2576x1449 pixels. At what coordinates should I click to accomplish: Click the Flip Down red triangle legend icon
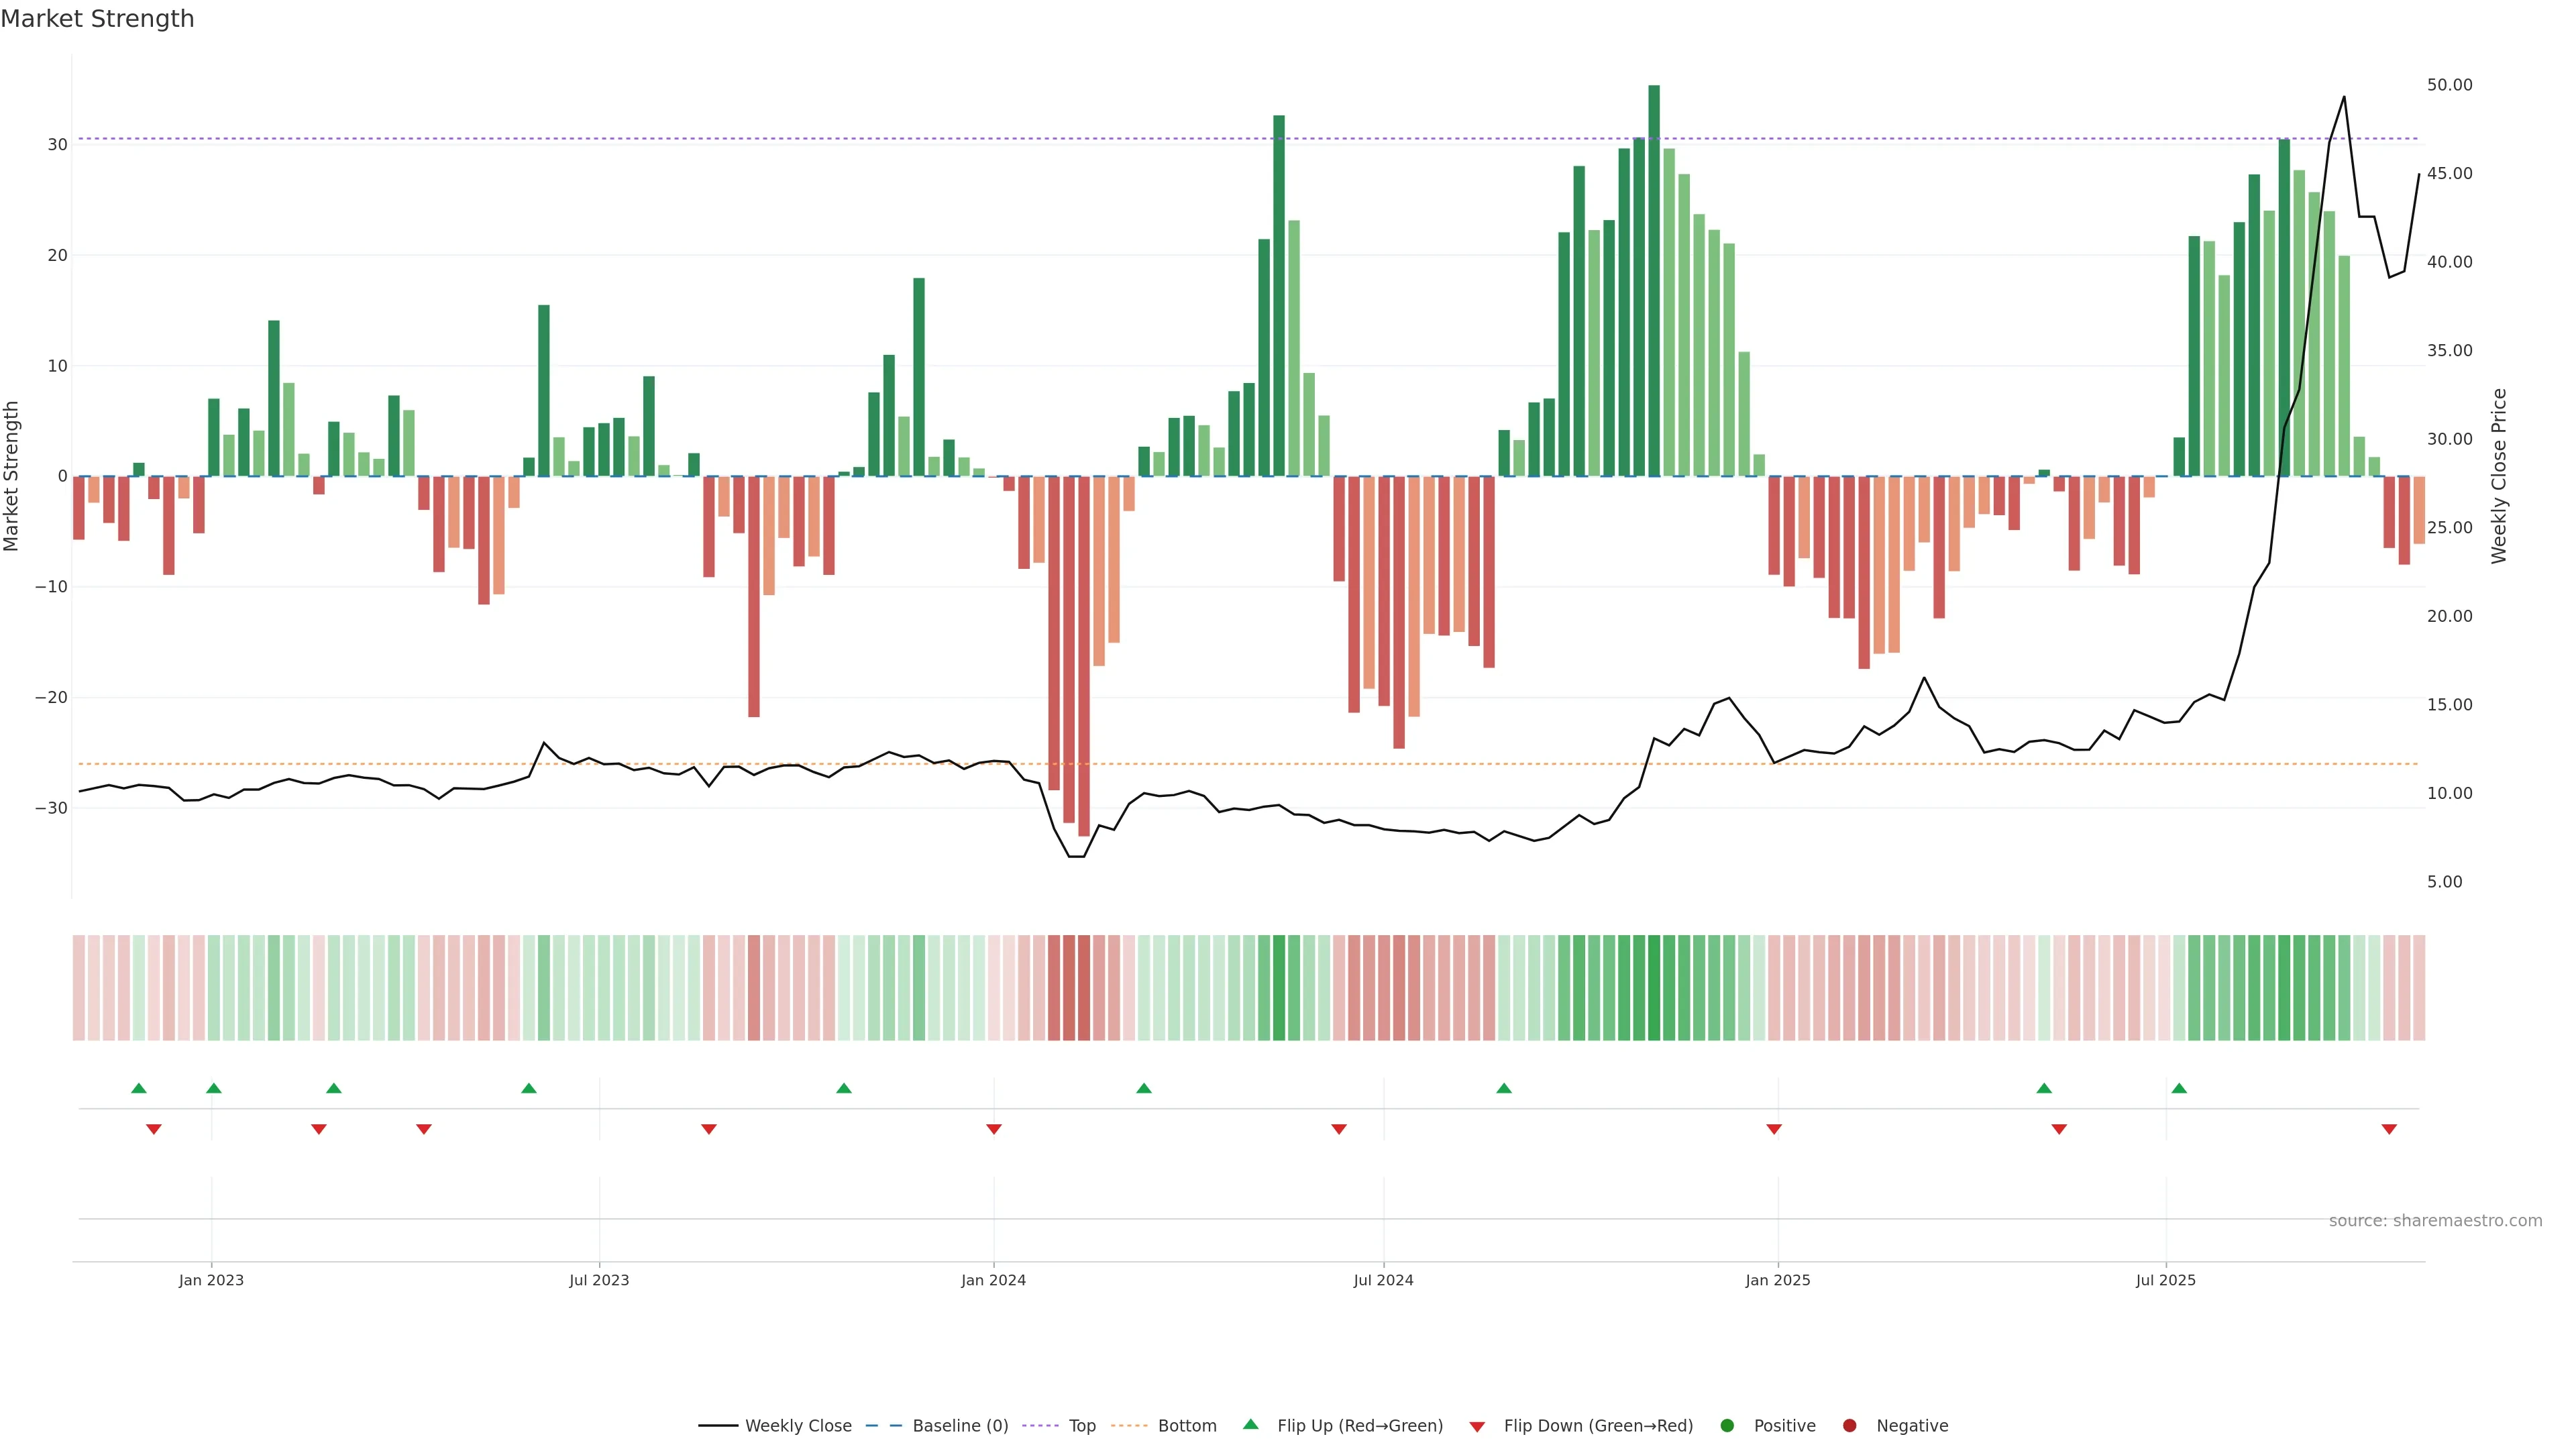click(x=1477, y=1426)
